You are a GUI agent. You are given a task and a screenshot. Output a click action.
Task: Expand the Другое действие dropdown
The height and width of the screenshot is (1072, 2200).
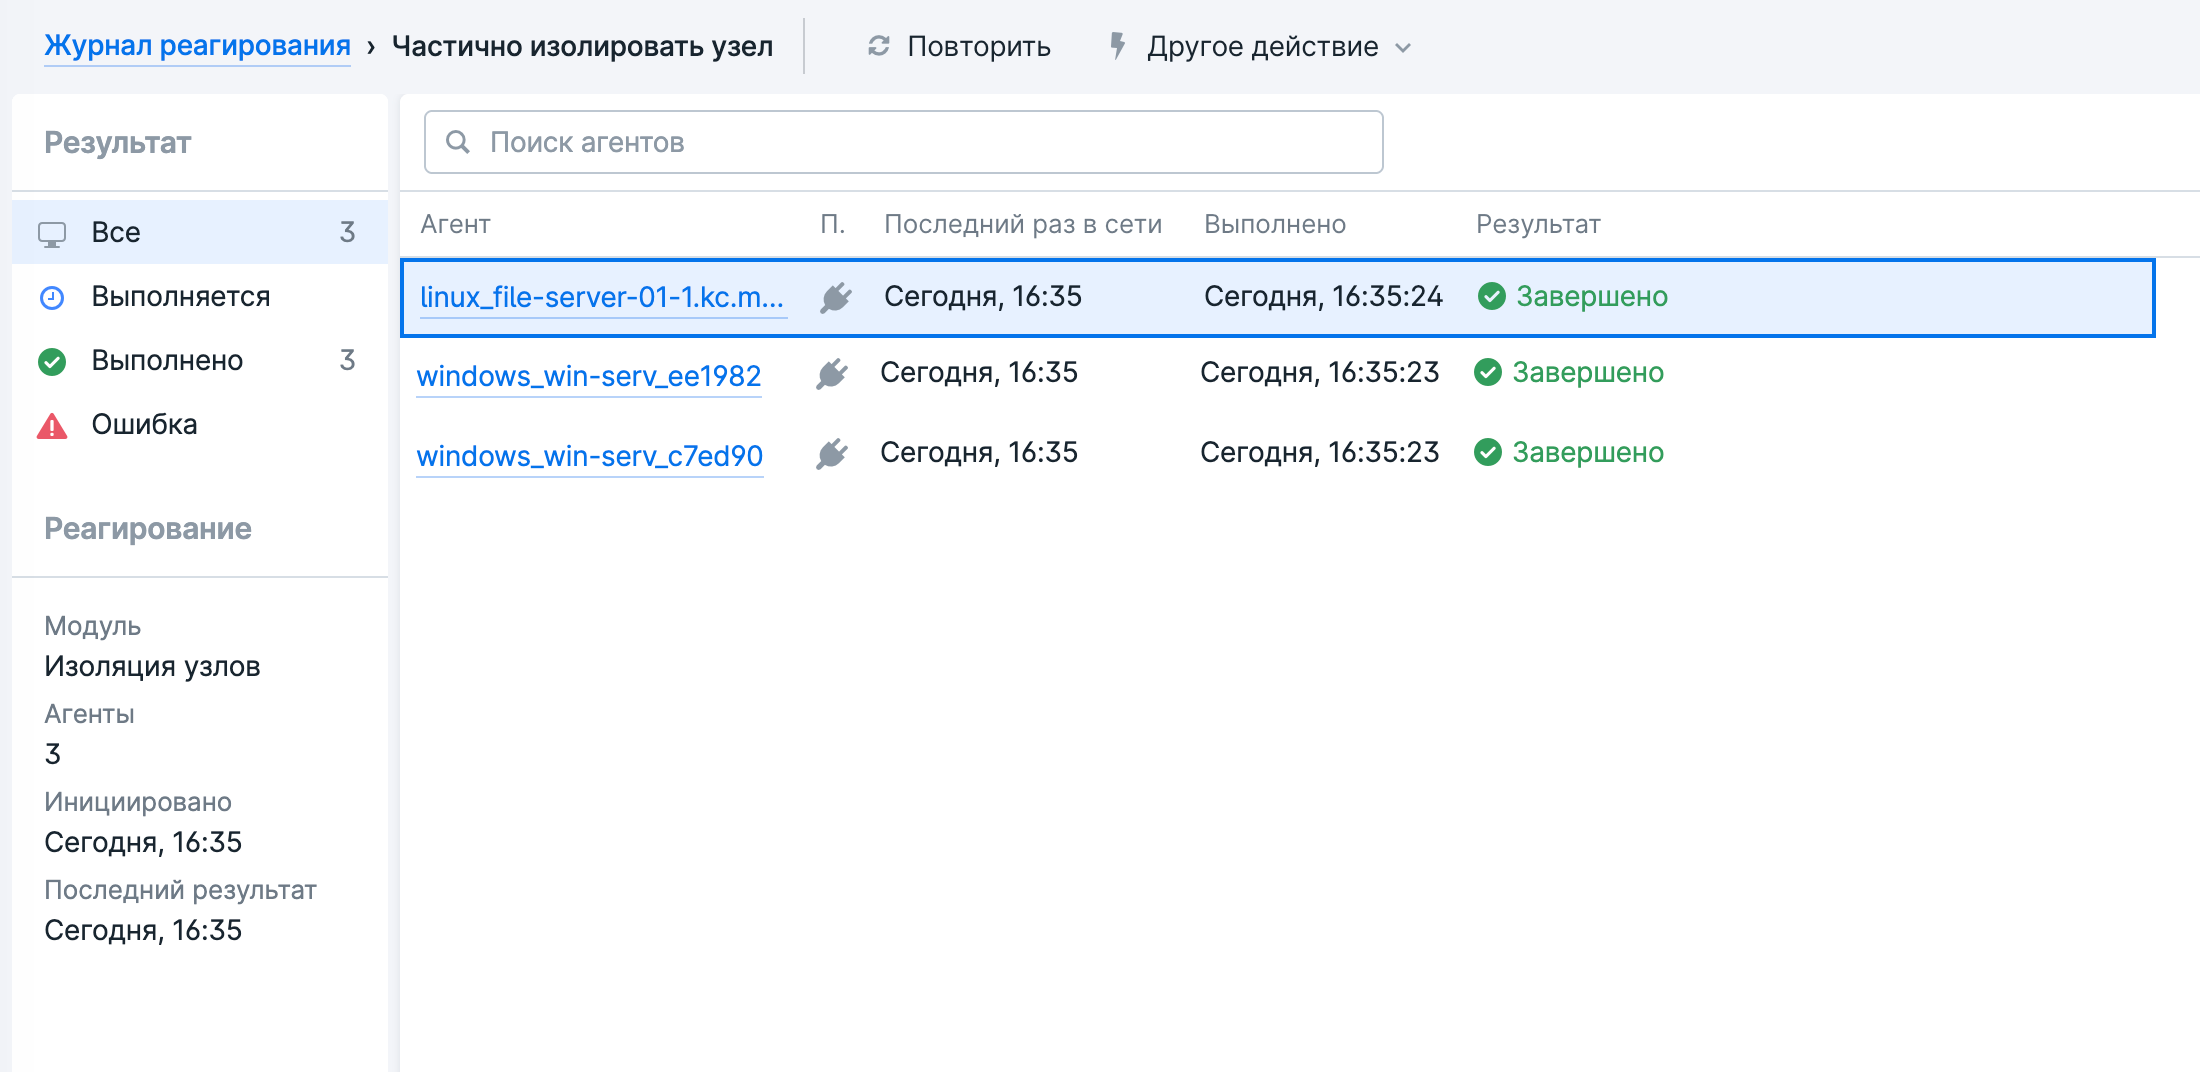point(1262,46)
